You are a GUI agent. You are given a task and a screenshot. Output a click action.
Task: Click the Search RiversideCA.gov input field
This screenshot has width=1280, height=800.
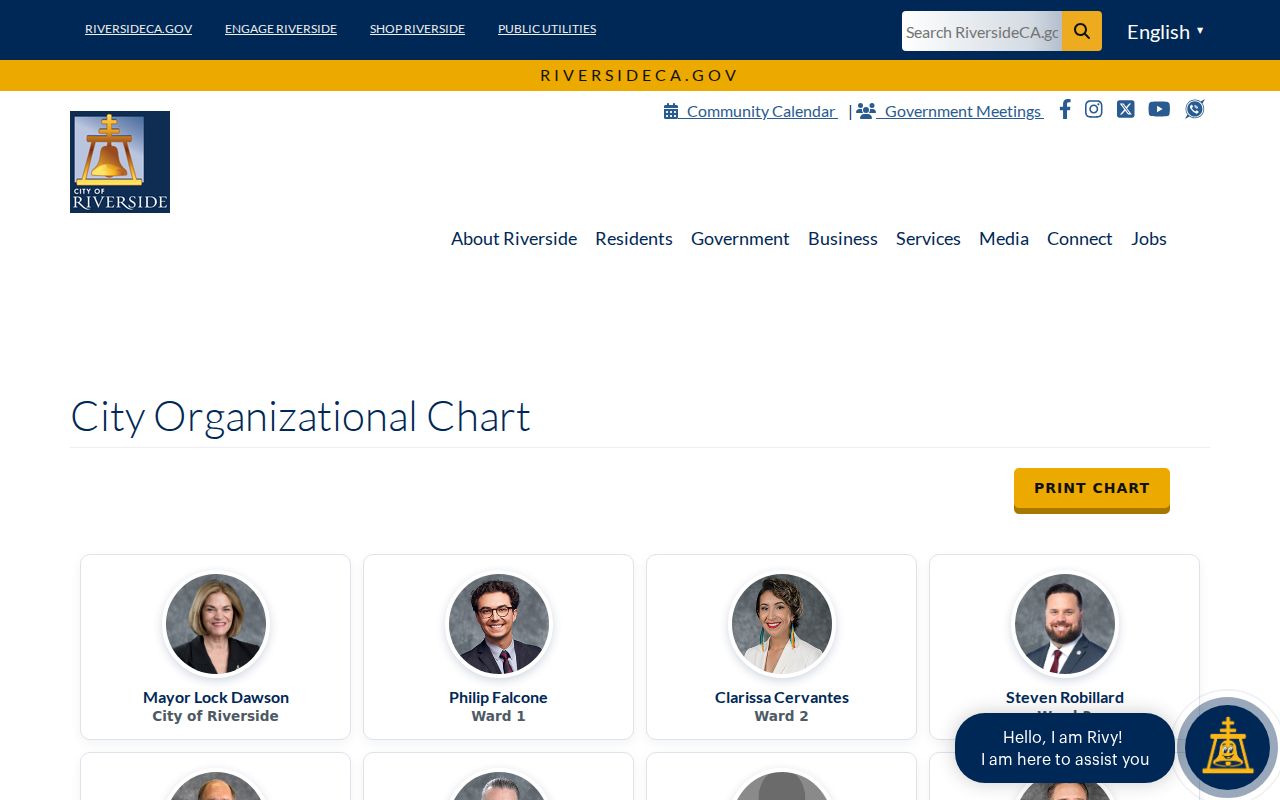click(x=982, y=31)
